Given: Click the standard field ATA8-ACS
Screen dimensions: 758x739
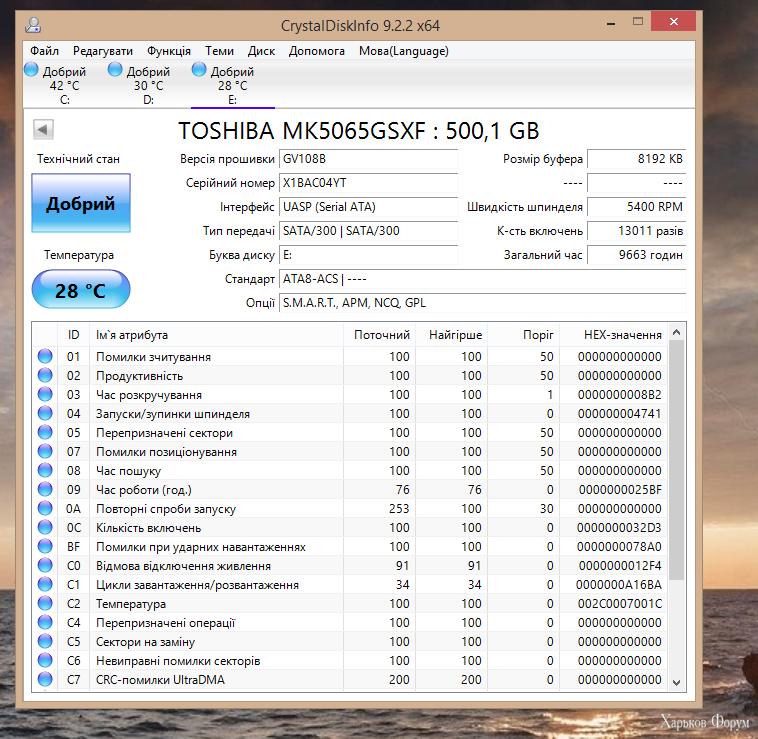Looking at the screenshot, I should point(482,279).
